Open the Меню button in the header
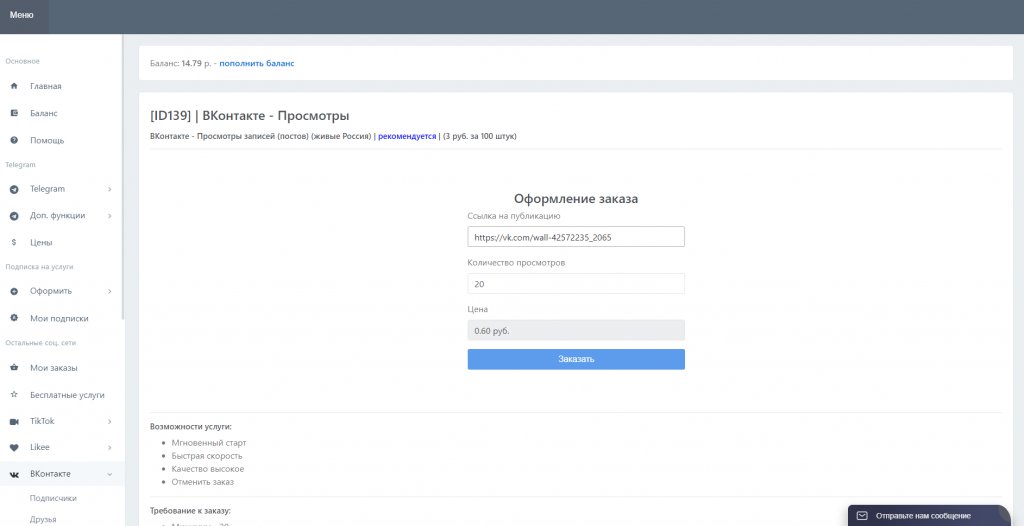The height and width of the screenshot is (526, 1024). click(22, 15)
